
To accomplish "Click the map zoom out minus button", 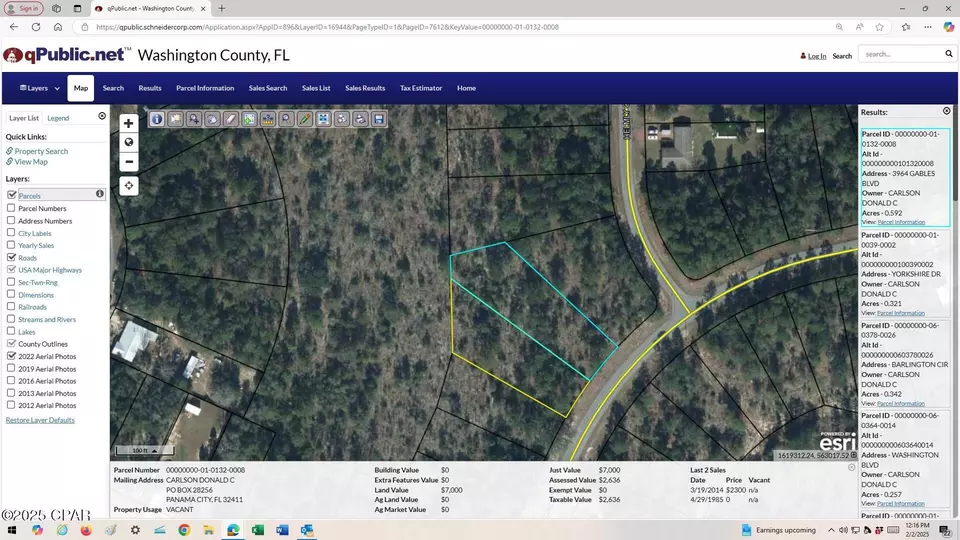I will (129, 162).
